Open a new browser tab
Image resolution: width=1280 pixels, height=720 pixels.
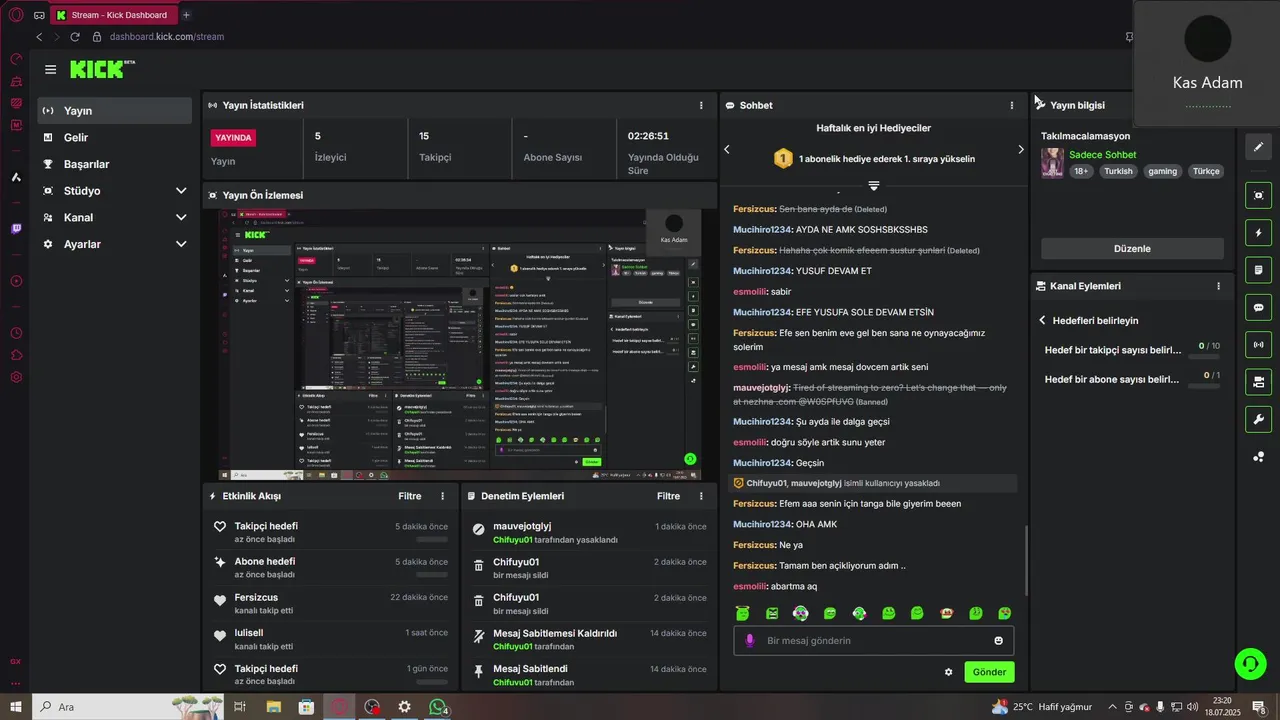pyautogui.click(x=186, y=15)
